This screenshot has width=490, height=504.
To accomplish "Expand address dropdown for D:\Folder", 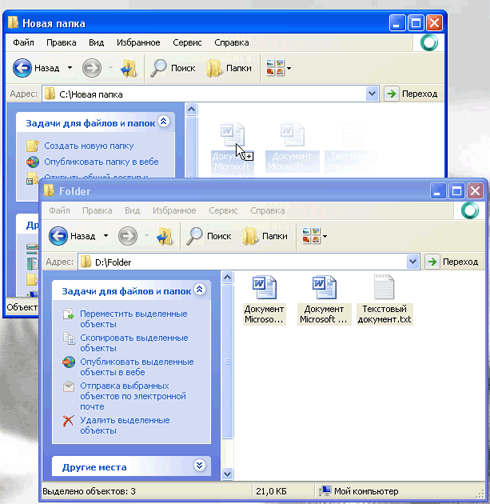I will point(413,262).
